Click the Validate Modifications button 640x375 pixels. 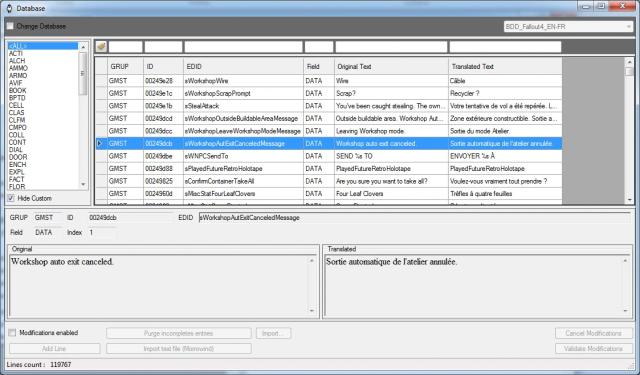(593, 349)
